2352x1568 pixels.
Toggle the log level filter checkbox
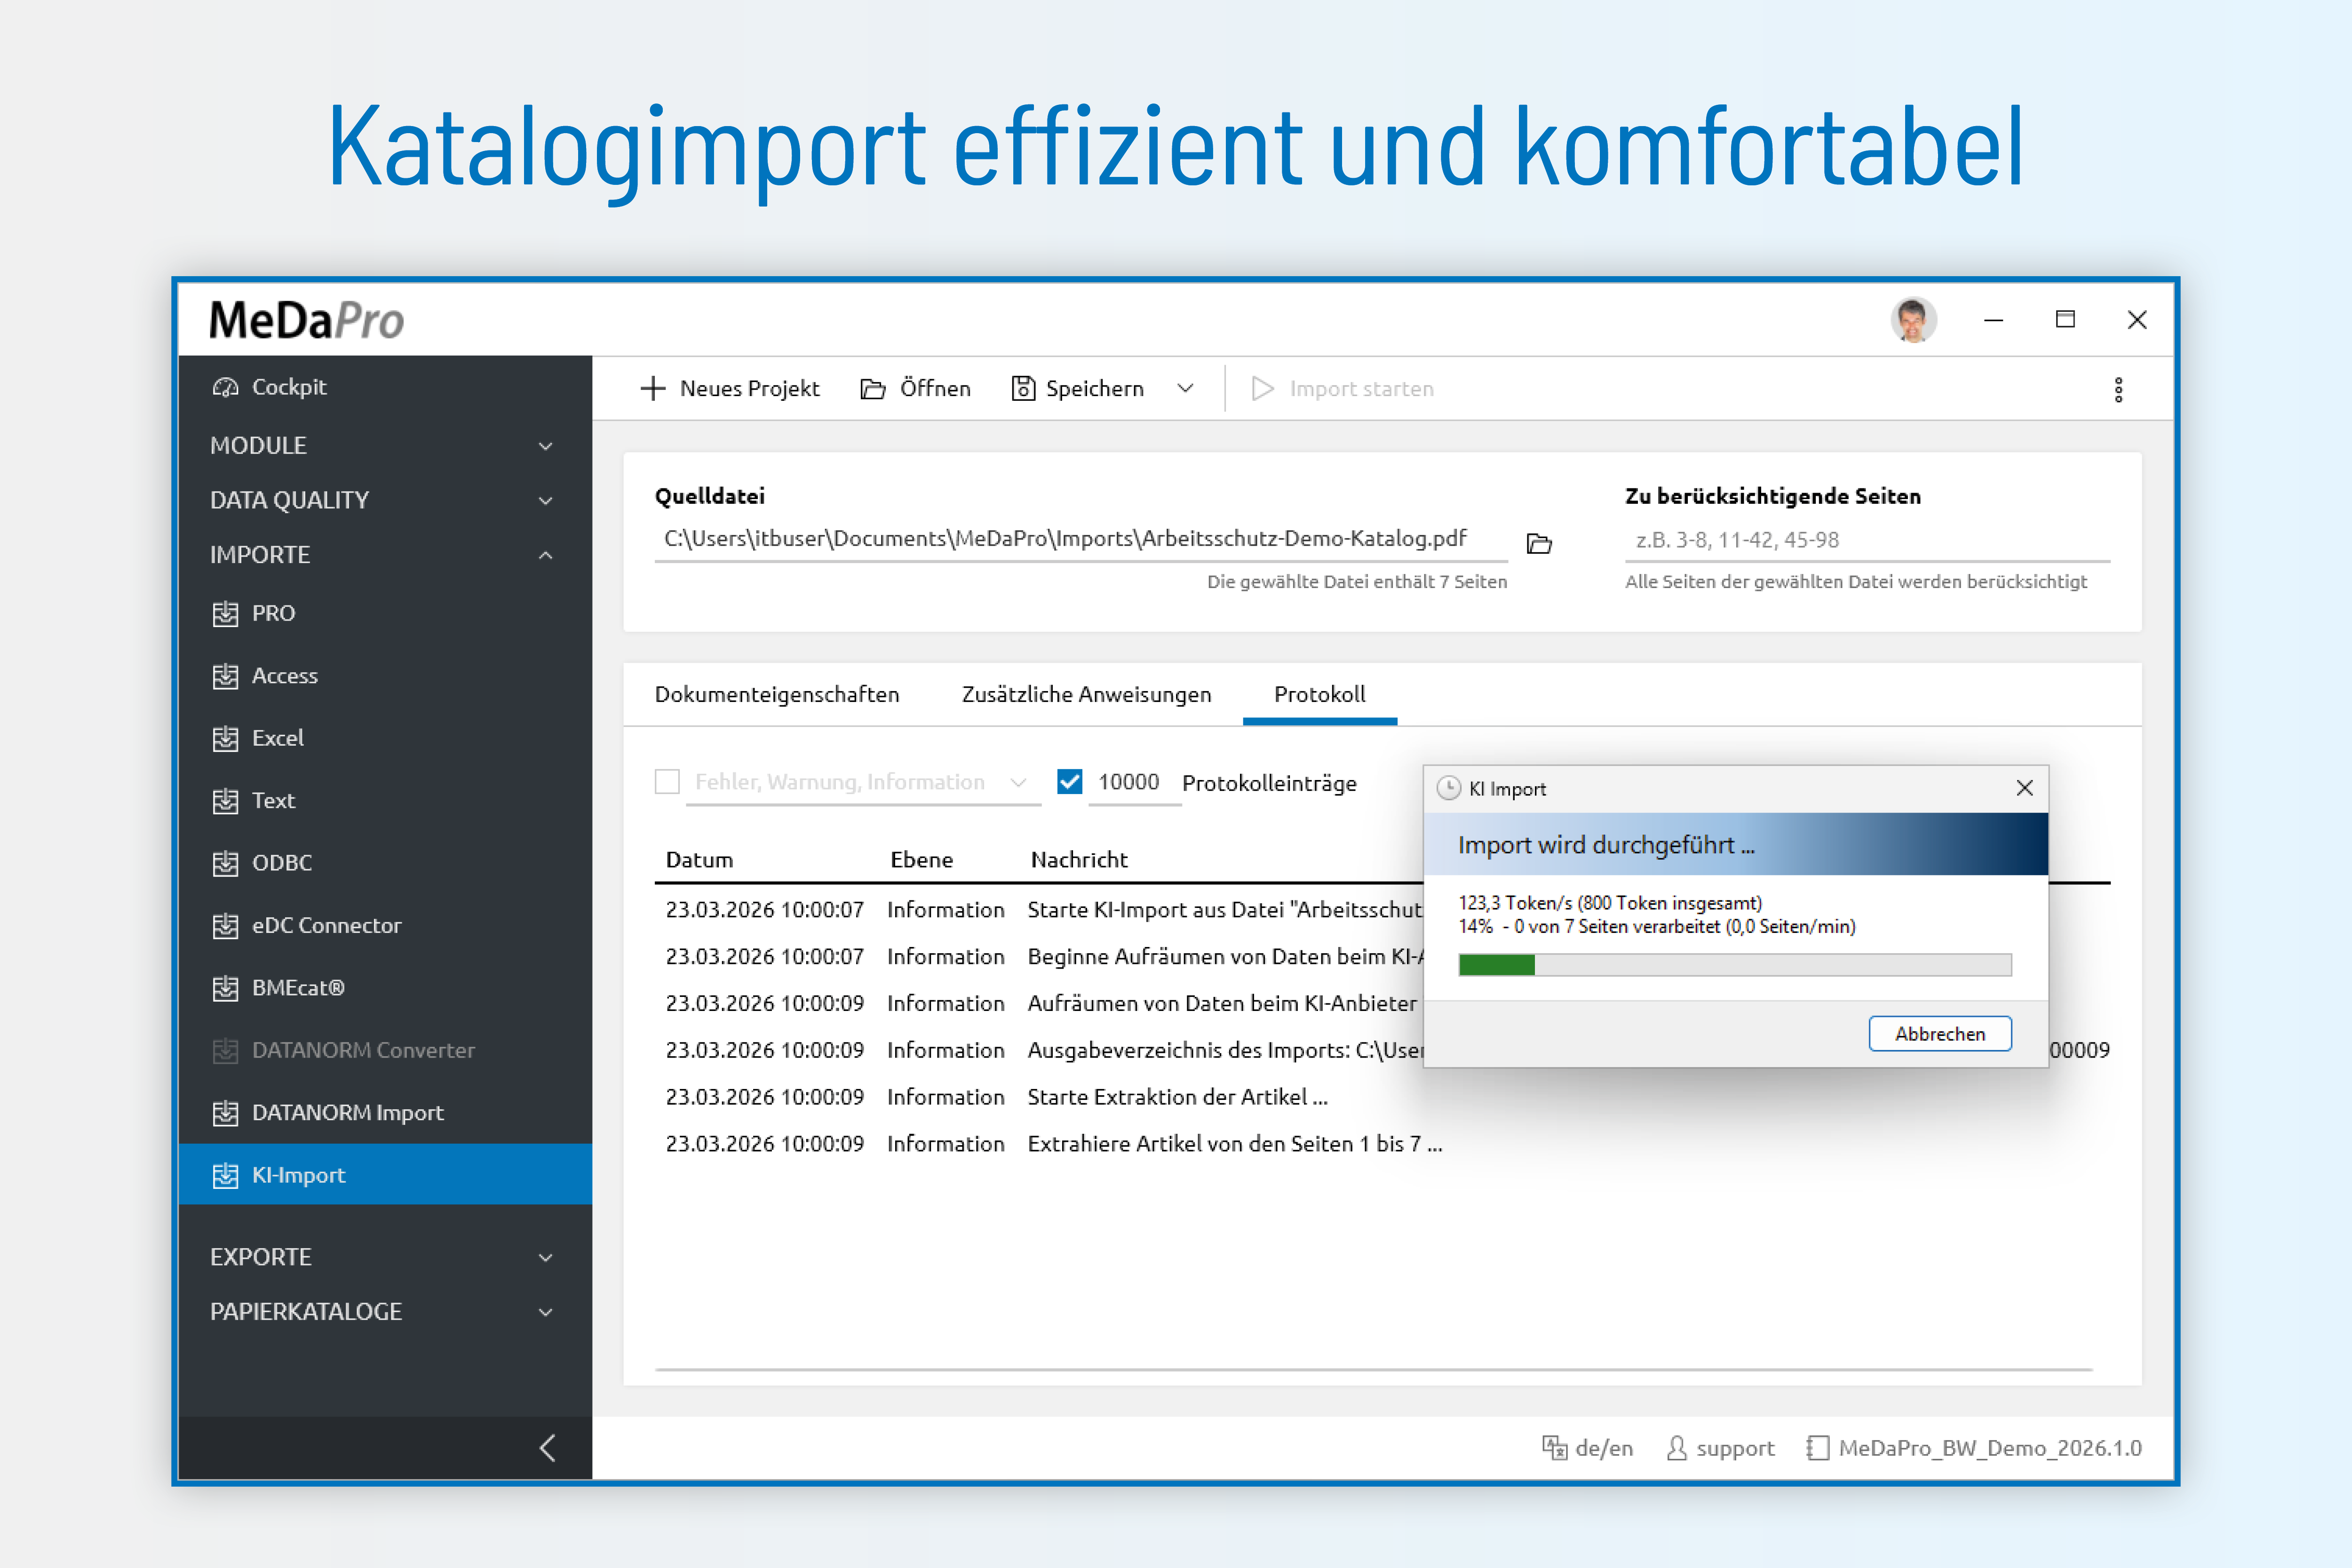coord(667,781)
